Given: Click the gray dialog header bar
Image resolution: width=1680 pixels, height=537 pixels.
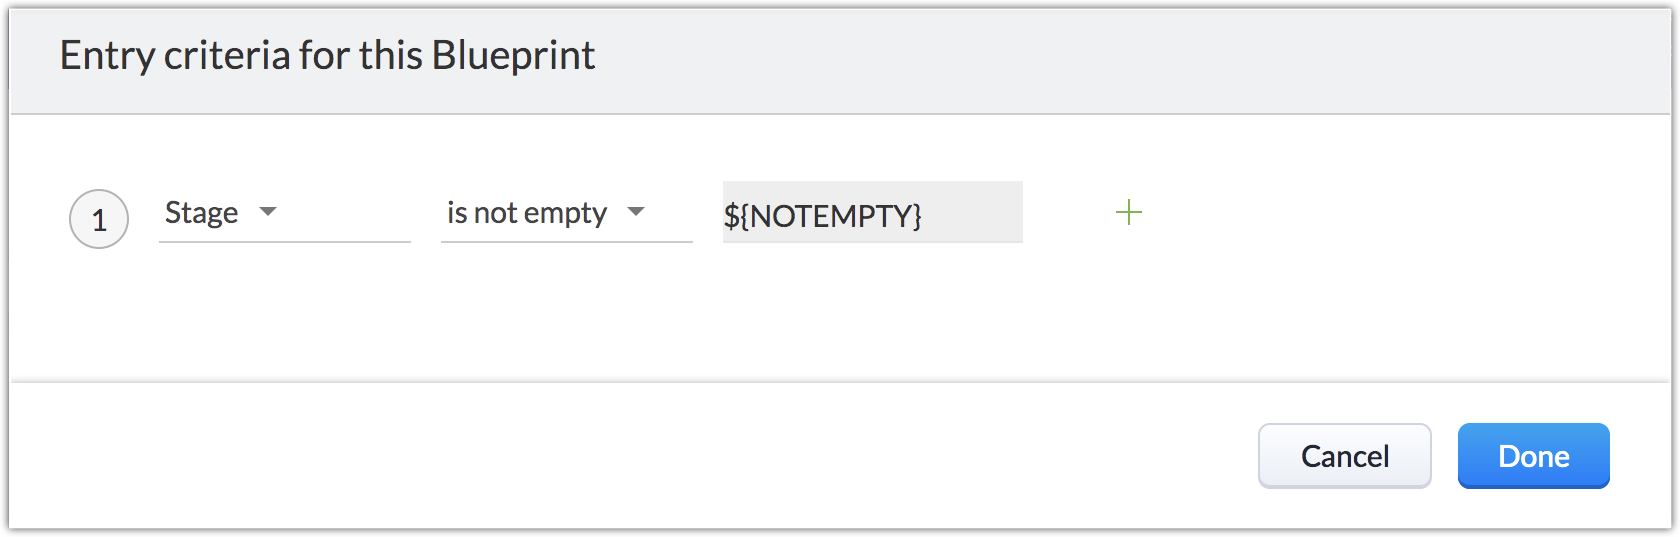Looking at the screenshot, I should pos(1100,60).
